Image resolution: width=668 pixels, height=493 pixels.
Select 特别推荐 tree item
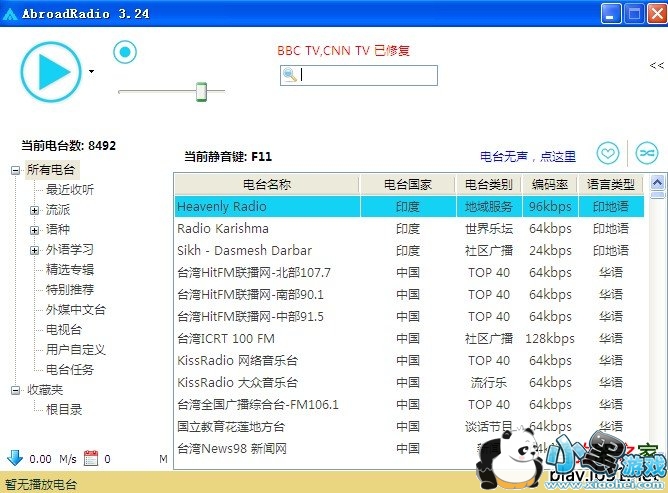[70, 290]
